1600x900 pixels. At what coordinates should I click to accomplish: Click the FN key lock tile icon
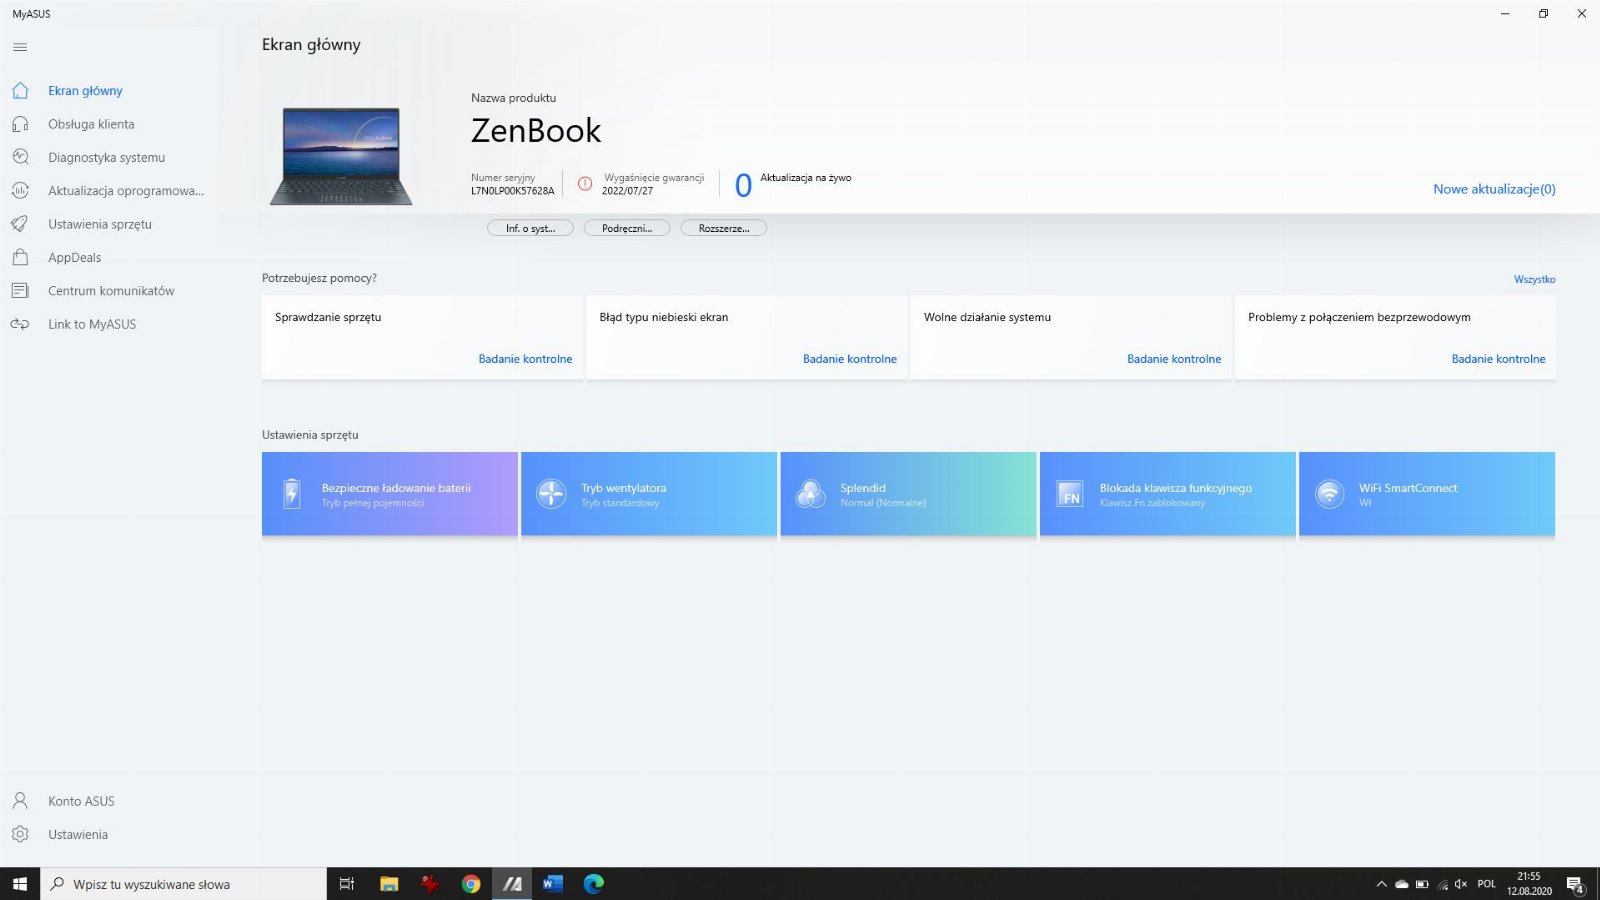click(1070, 494)
